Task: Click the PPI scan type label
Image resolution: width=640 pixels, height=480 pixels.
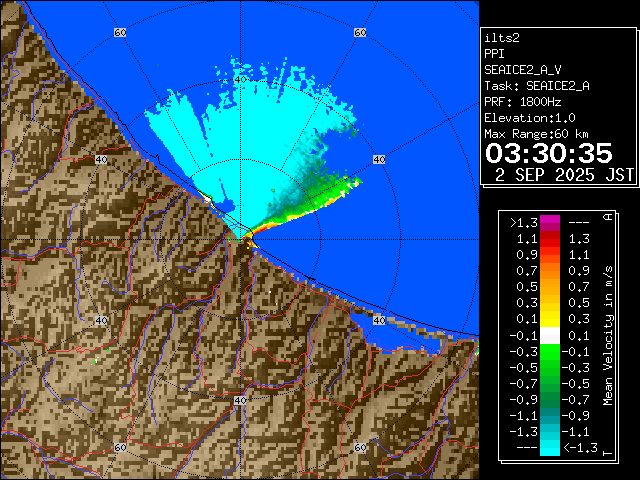Action: coord(495,54)
